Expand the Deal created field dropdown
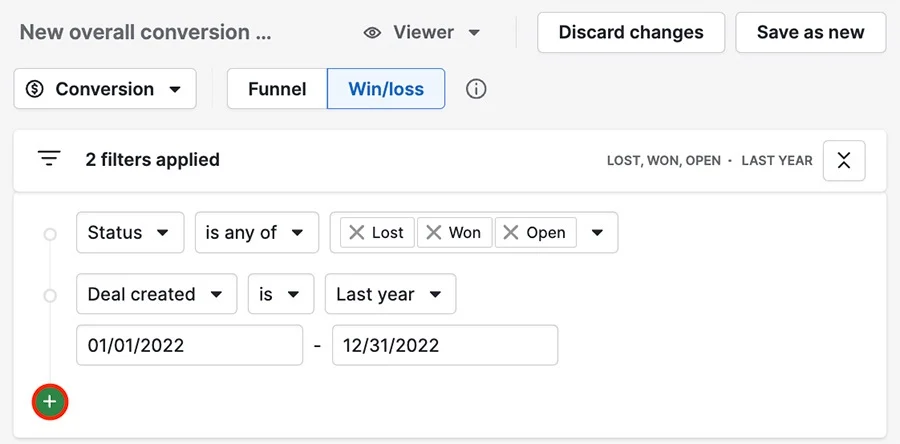 pos(157,294)
